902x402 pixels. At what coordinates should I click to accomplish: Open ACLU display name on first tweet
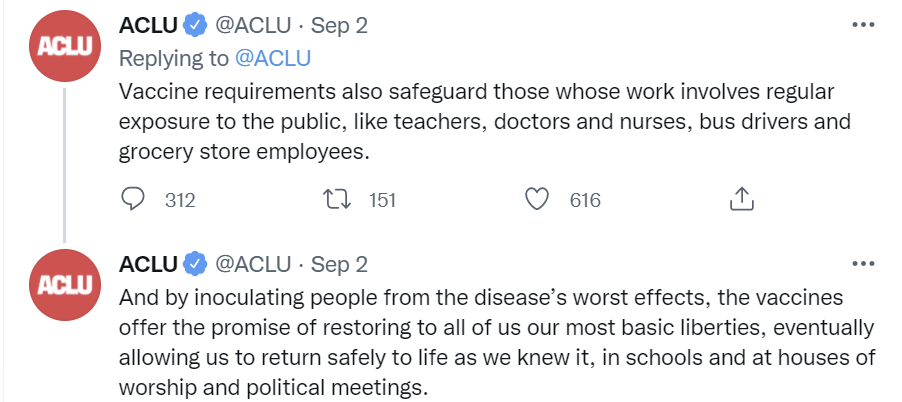[x=148, y=25]
